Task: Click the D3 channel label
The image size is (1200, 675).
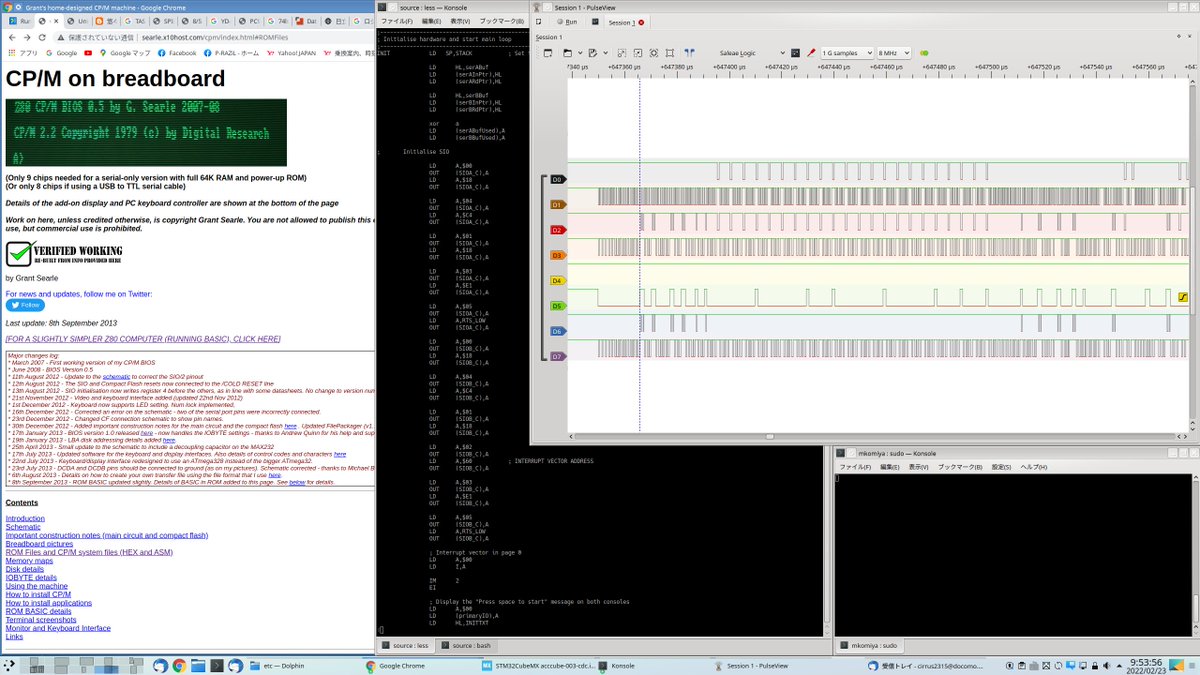Action: [x=557, y=256]
